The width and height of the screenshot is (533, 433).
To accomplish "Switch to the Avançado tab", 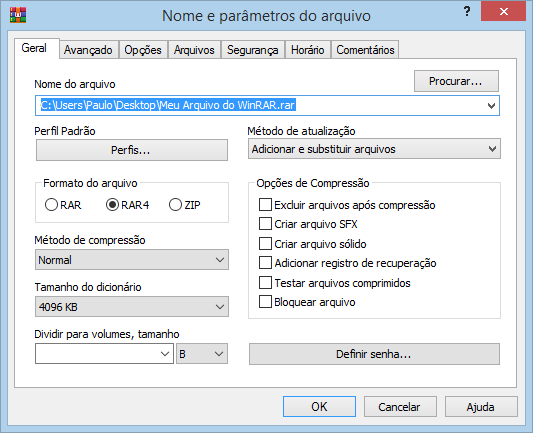I will click(88, 50).
